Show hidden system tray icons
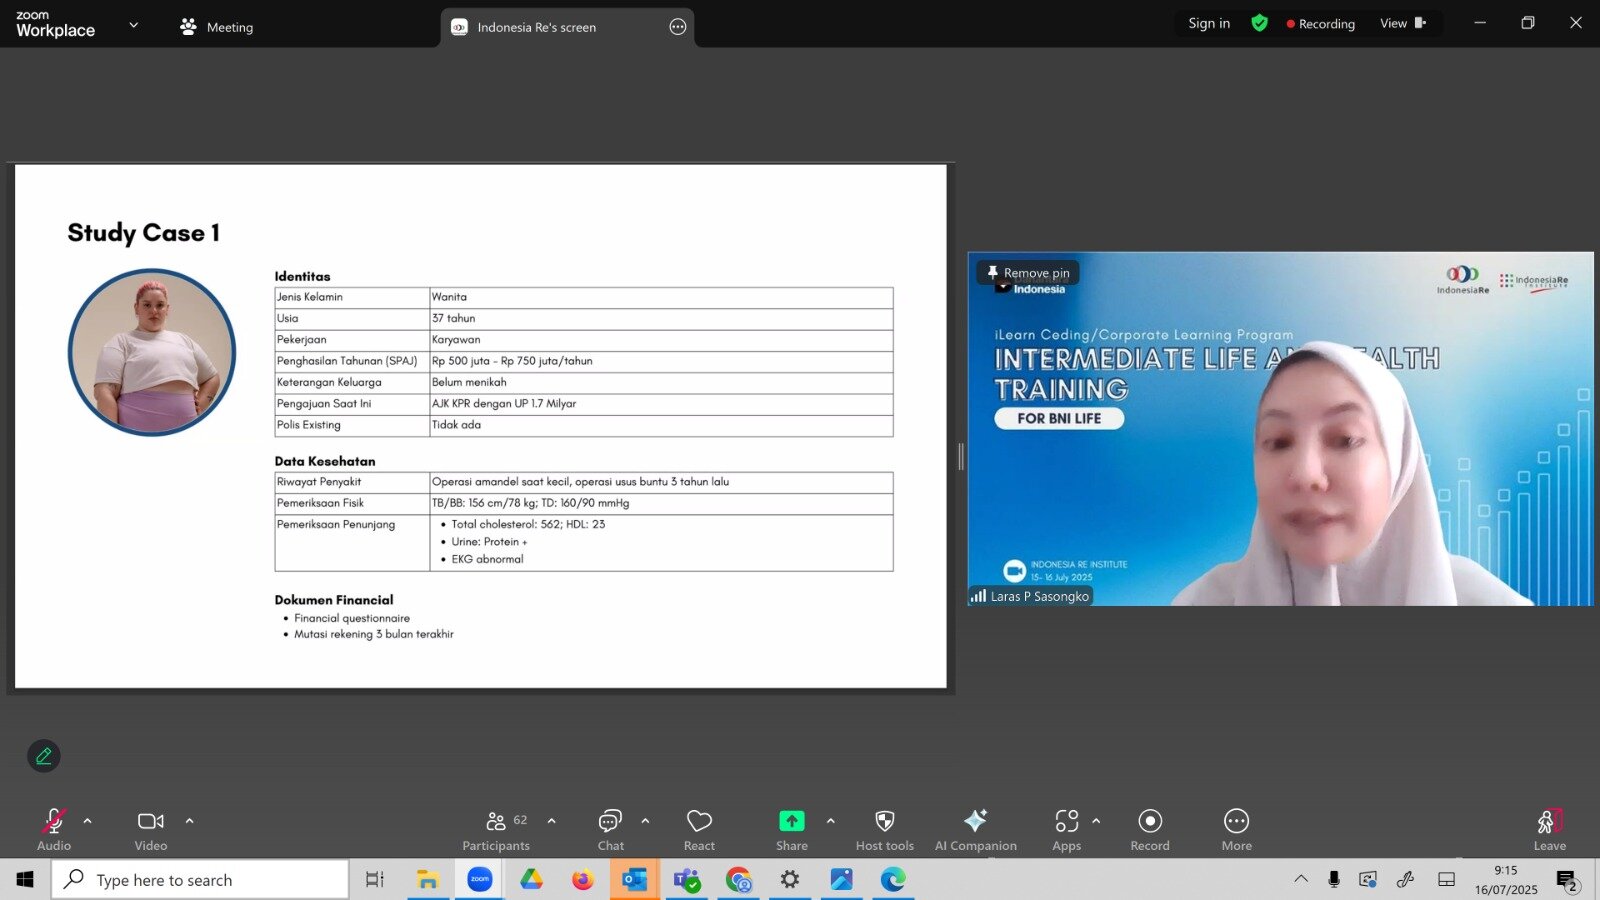The image size is (1600, 900). pyautogui.click(x=1301, y=879)
